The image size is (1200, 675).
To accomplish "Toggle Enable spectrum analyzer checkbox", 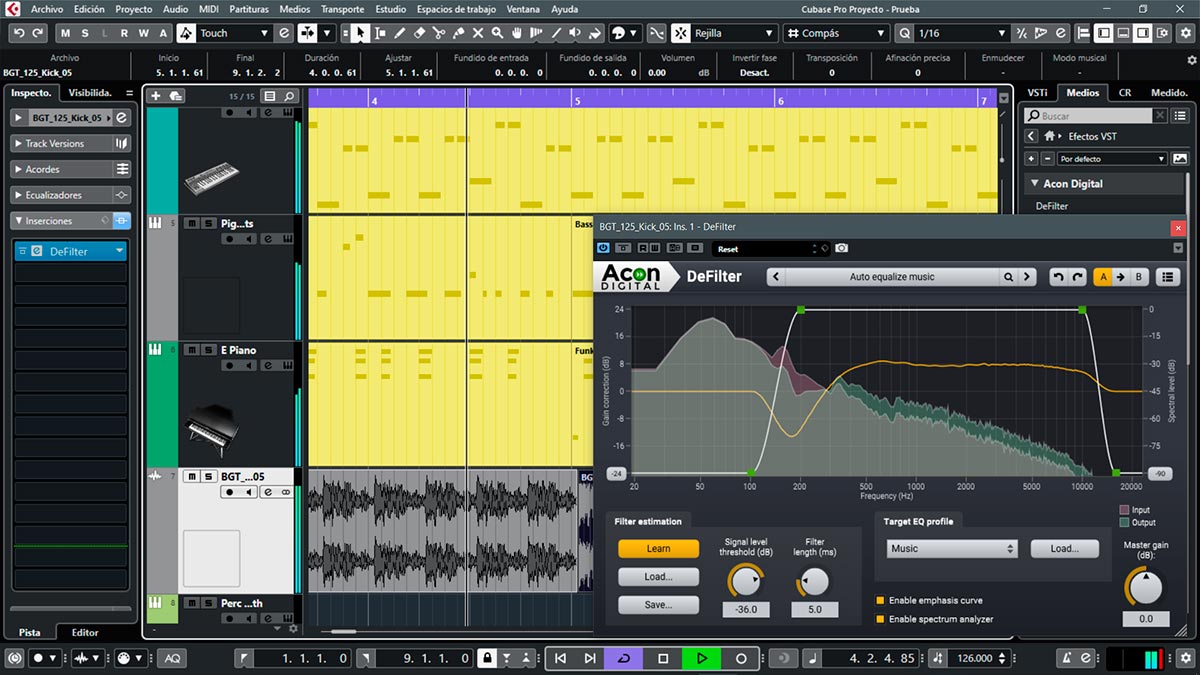I will pos(881,619).
